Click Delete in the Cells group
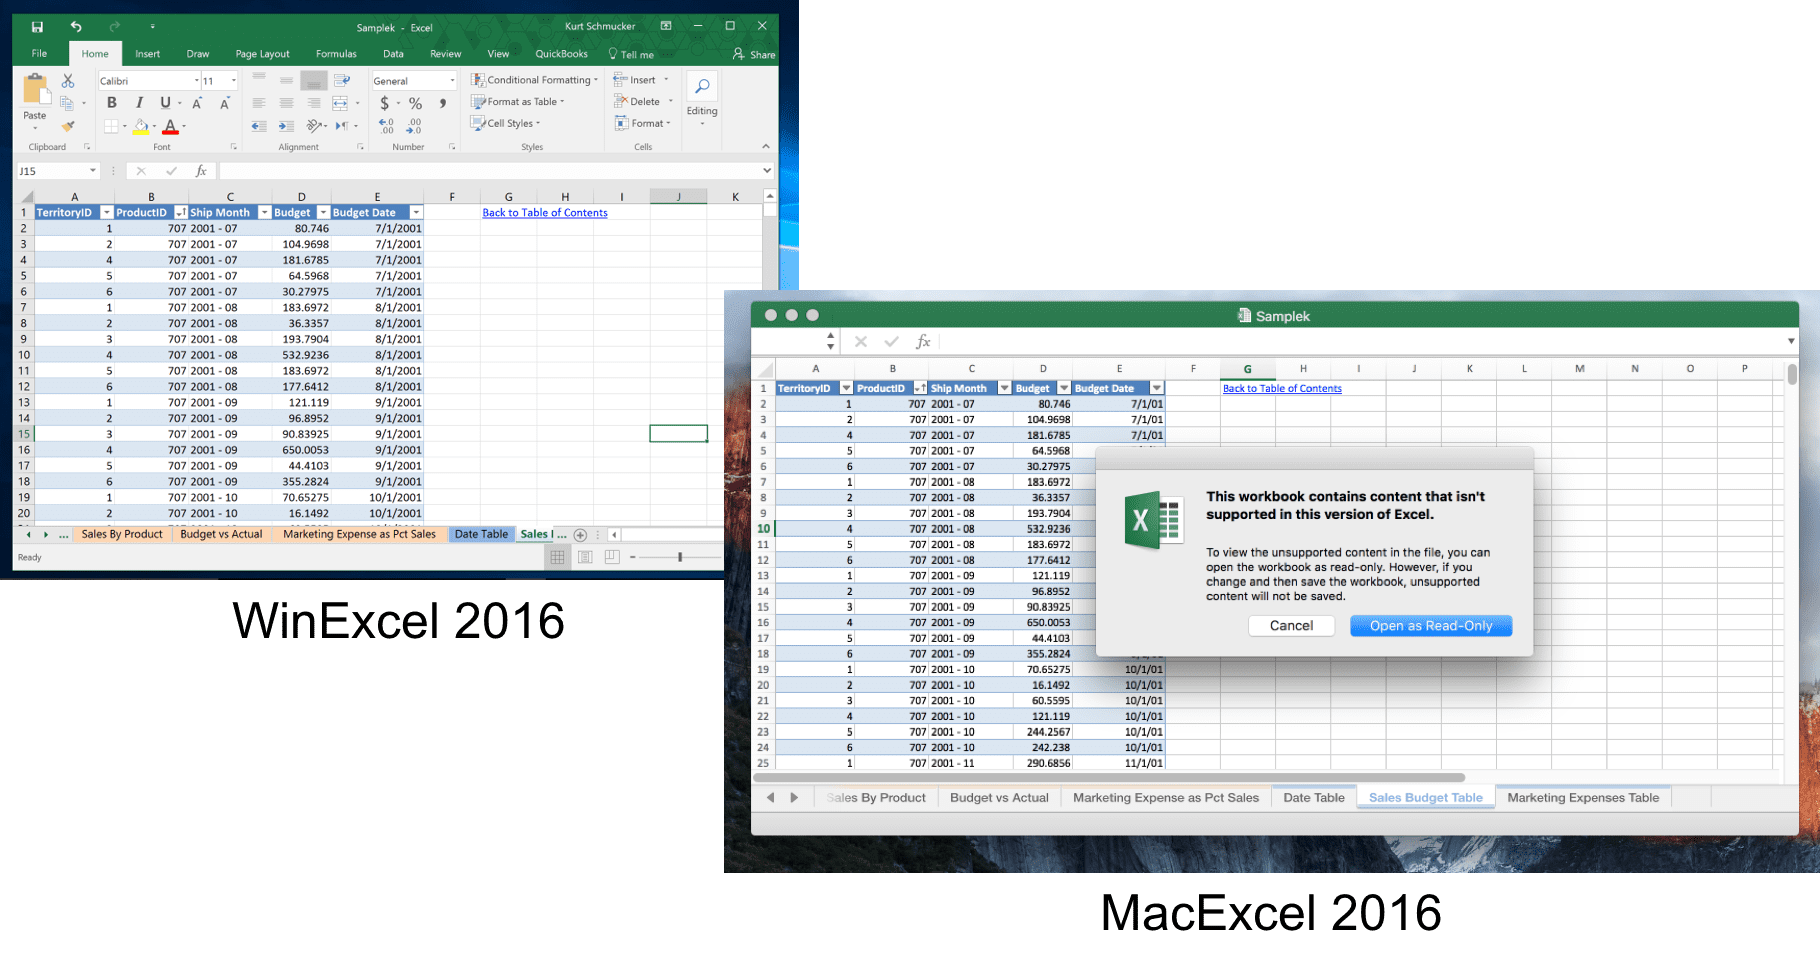Image resolution: width=1820 pixels, height=972 pixels. 644,102
